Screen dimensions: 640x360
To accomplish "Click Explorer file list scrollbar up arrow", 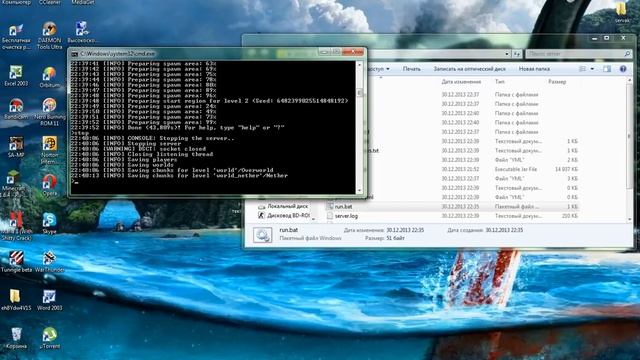I will coord(629,79).
